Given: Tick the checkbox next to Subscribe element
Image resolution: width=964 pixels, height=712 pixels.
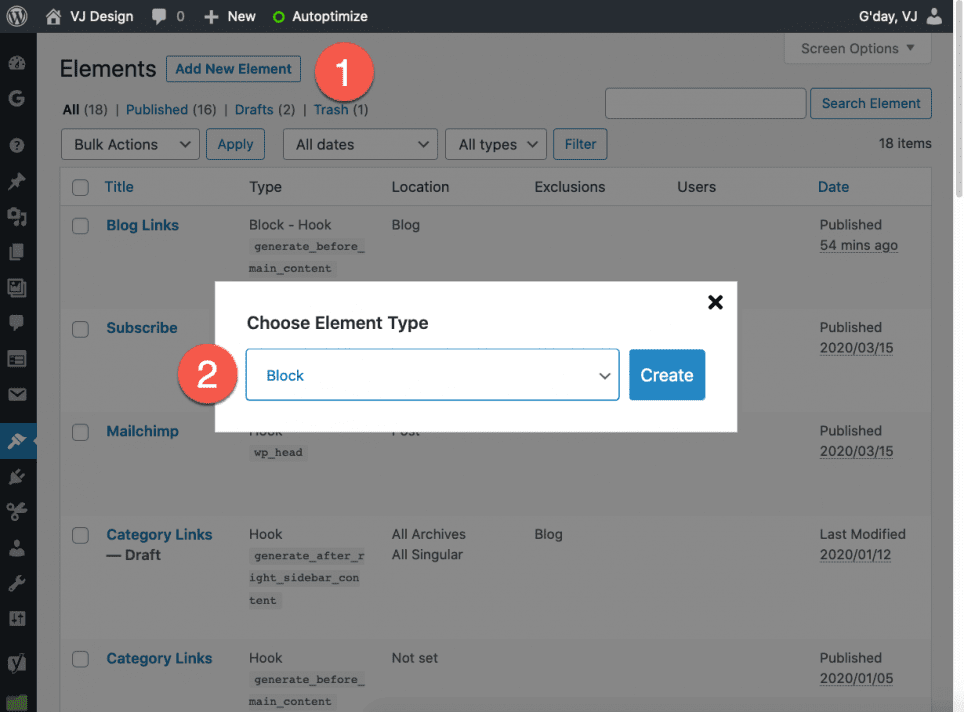Looking at the screenshot, I should click(80, 328).
